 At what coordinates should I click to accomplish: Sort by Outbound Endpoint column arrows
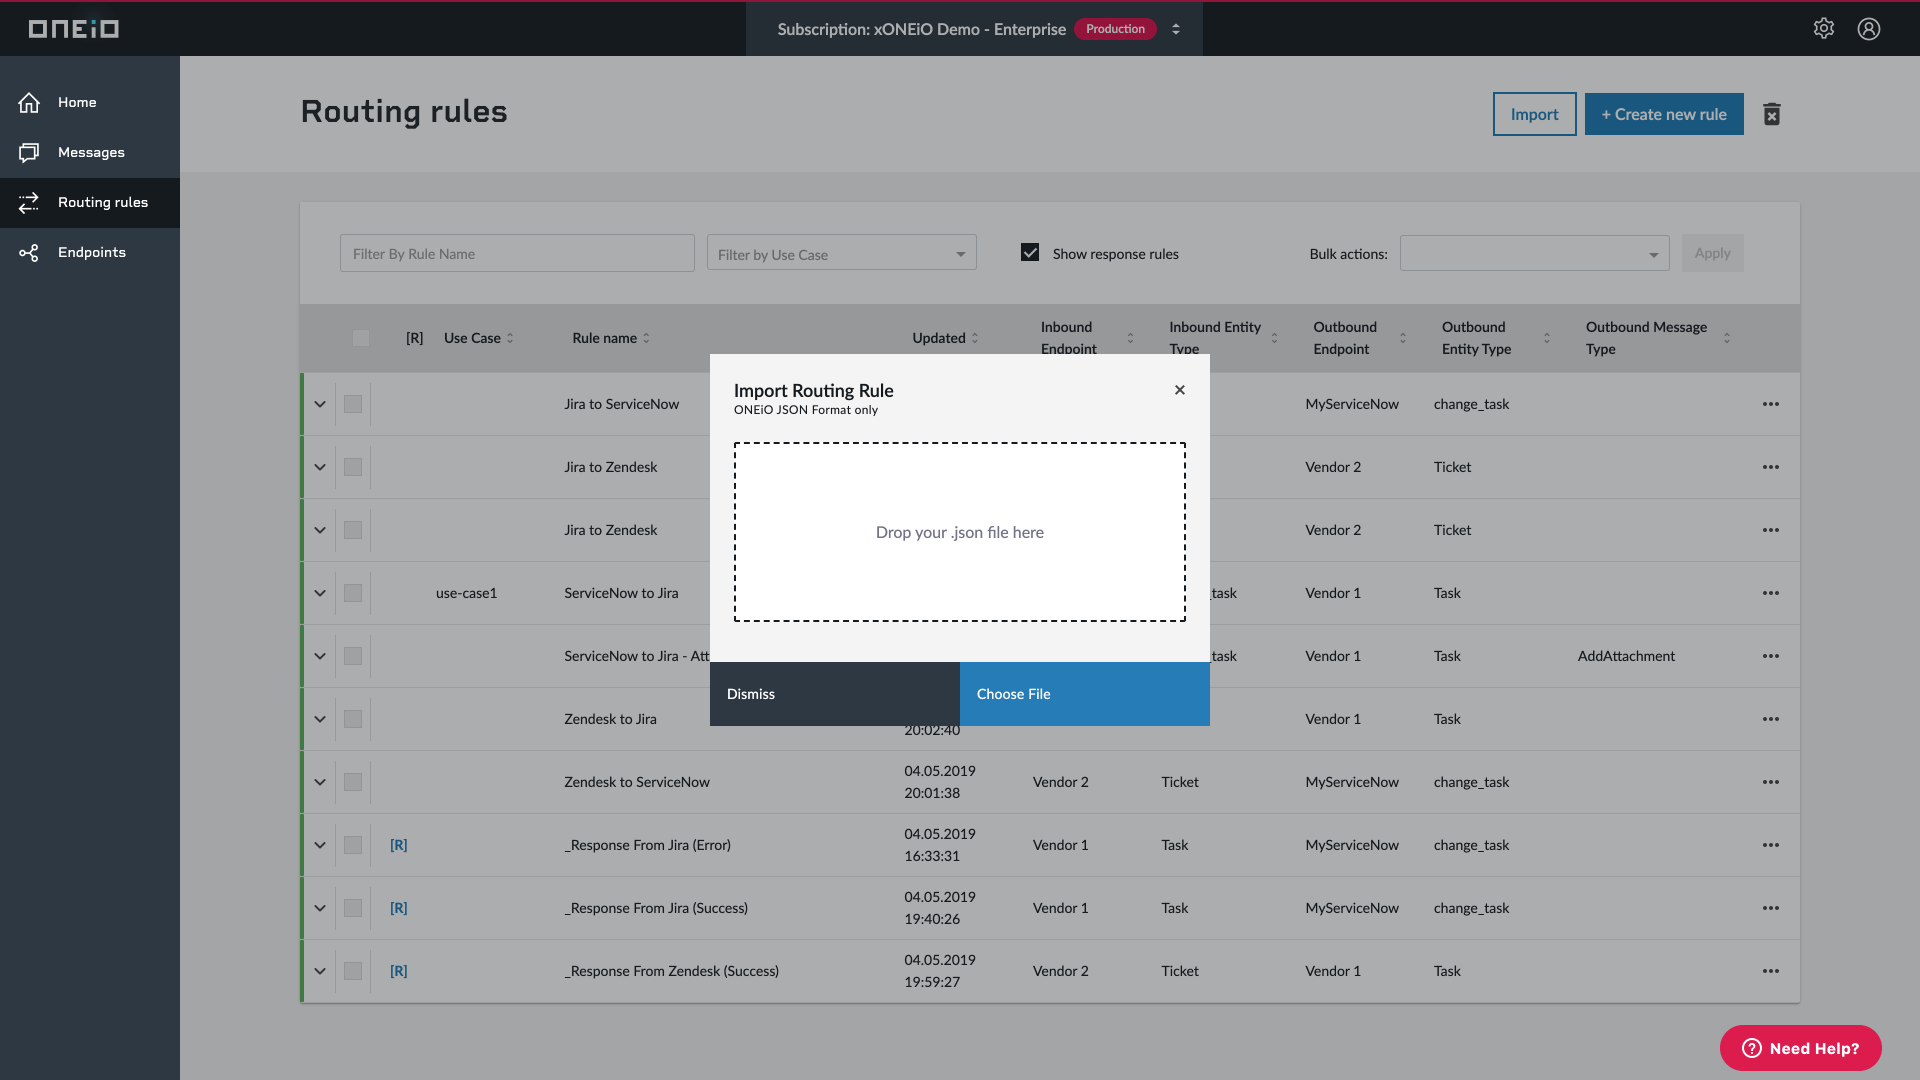(1402, 338)
